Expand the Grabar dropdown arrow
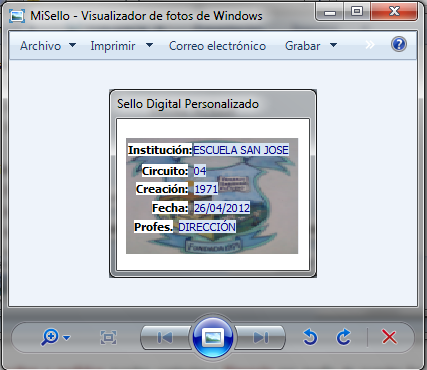 333,45
